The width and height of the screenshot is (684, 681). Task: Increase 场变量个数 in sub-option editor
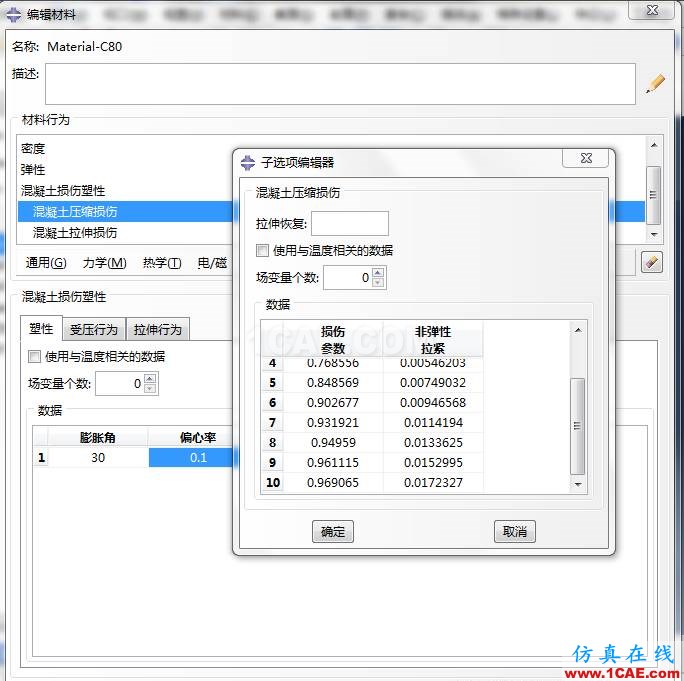point(378,273)
